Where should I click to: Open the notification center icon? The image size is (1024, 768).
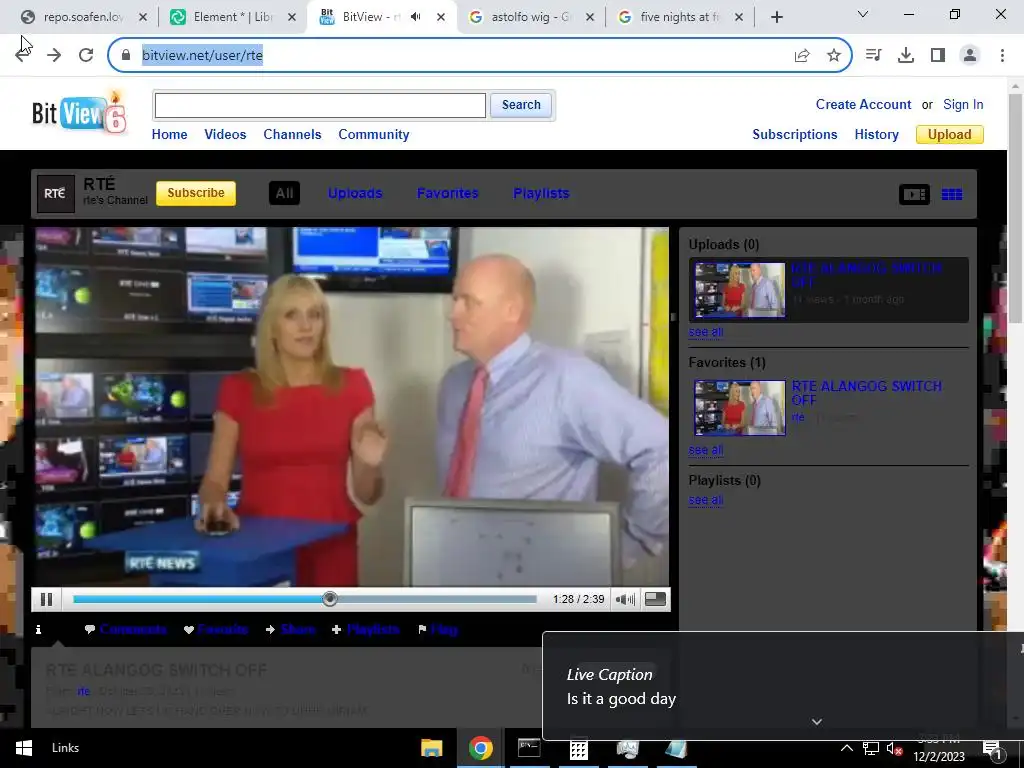(x=991, y=749)
